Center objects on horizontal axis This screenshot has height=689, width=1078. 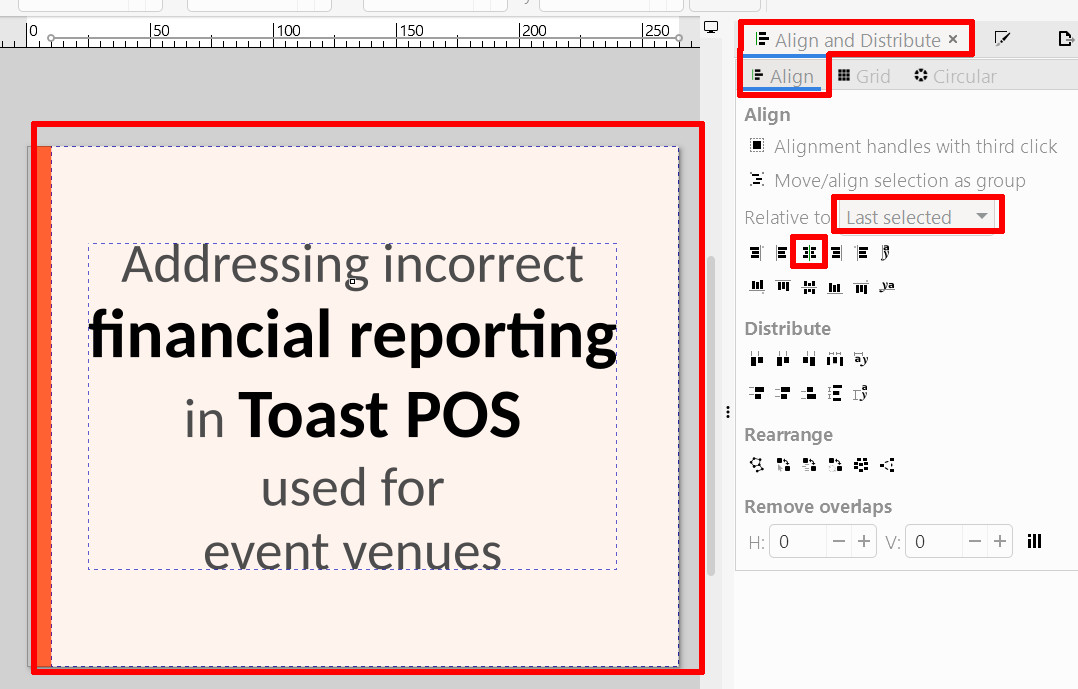[809, 287]
